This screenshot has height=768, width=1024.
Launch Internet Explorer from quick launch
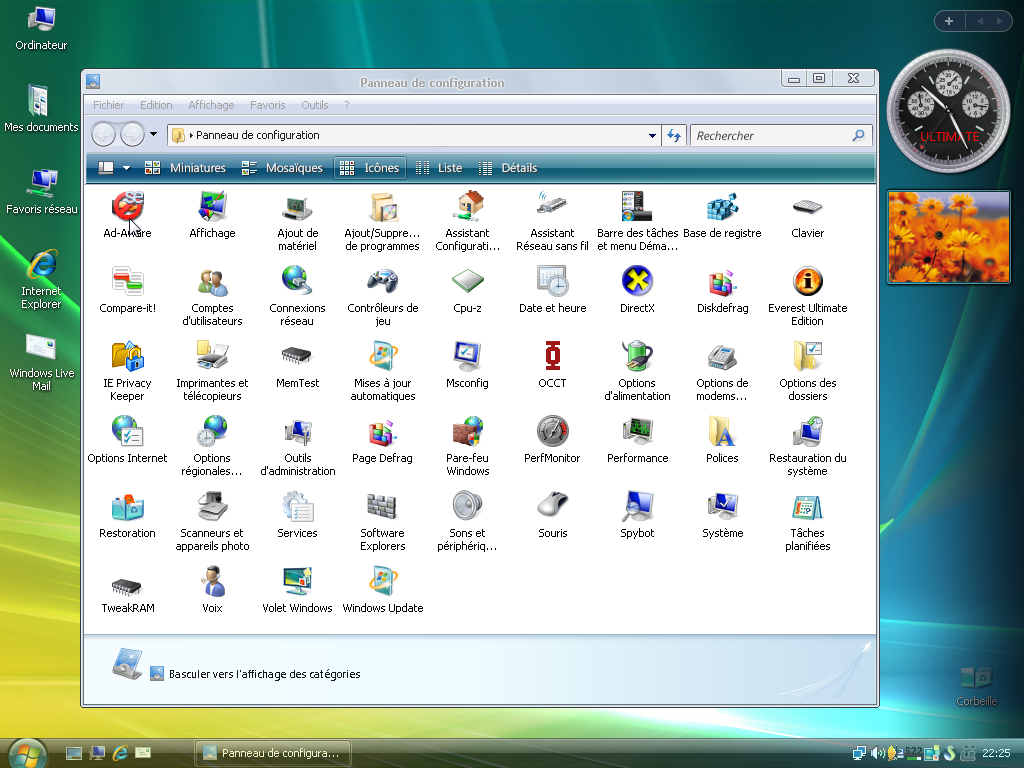point(120,753)
